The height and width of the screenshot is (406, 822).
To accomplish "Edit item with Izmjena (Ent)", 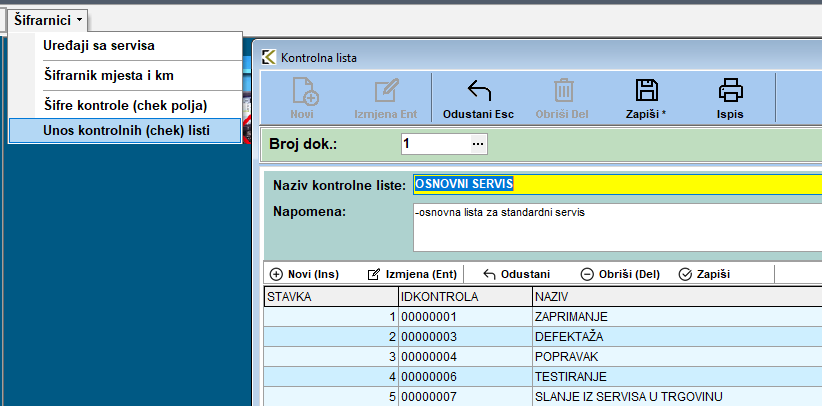I will tap(412, 274).
